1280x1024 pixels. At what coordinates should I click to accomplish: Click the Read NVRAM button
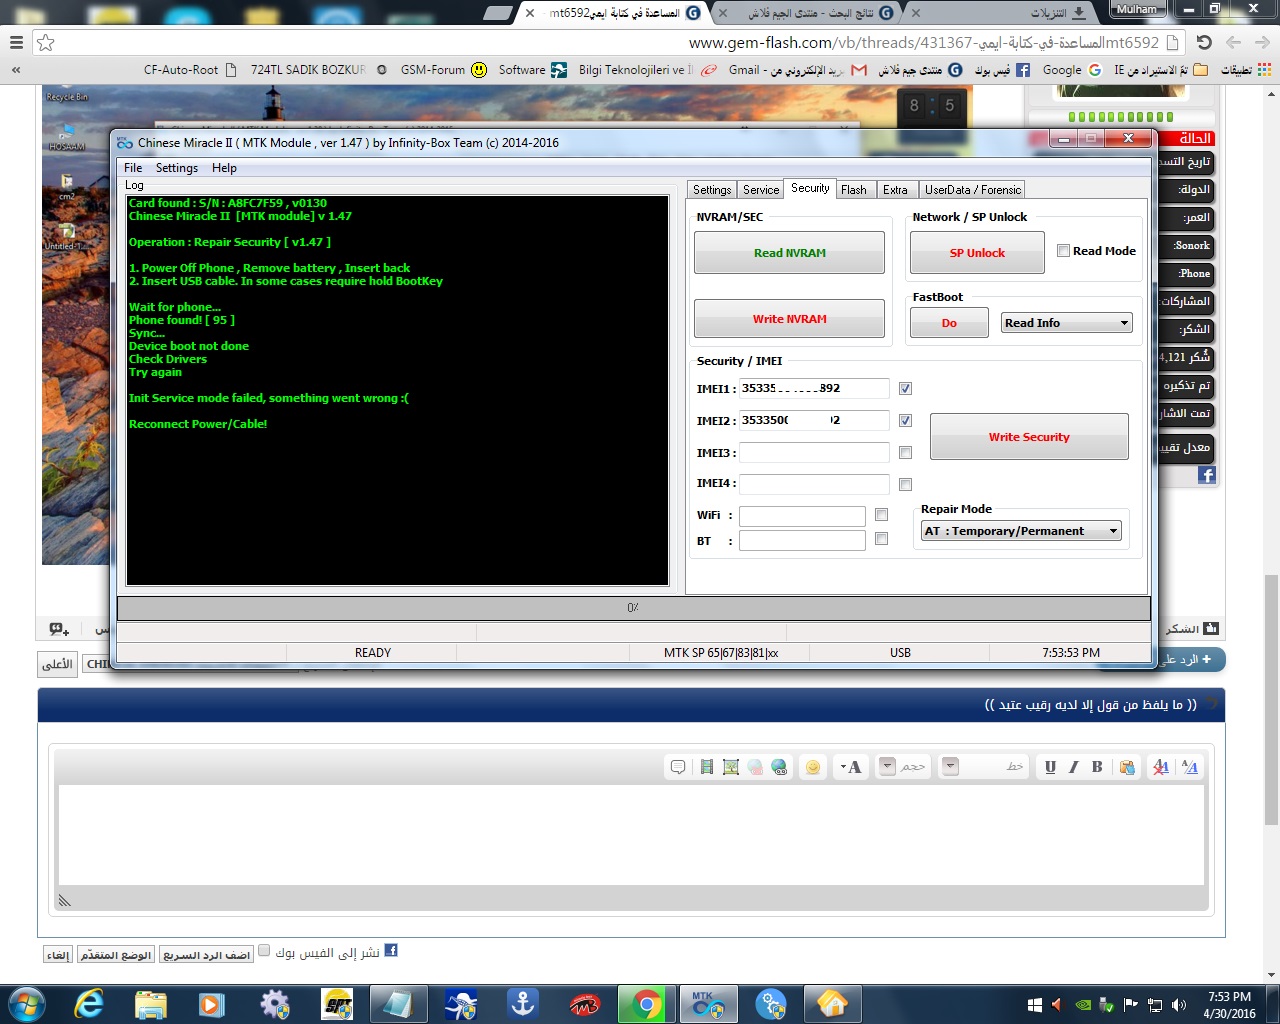(x=790, y=253)
